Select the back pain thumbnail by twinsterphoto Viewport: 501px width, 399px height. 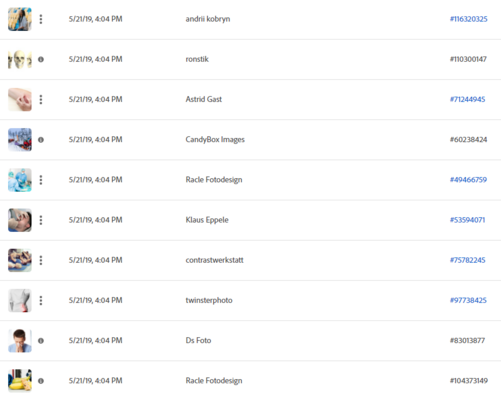click(20, 300)
